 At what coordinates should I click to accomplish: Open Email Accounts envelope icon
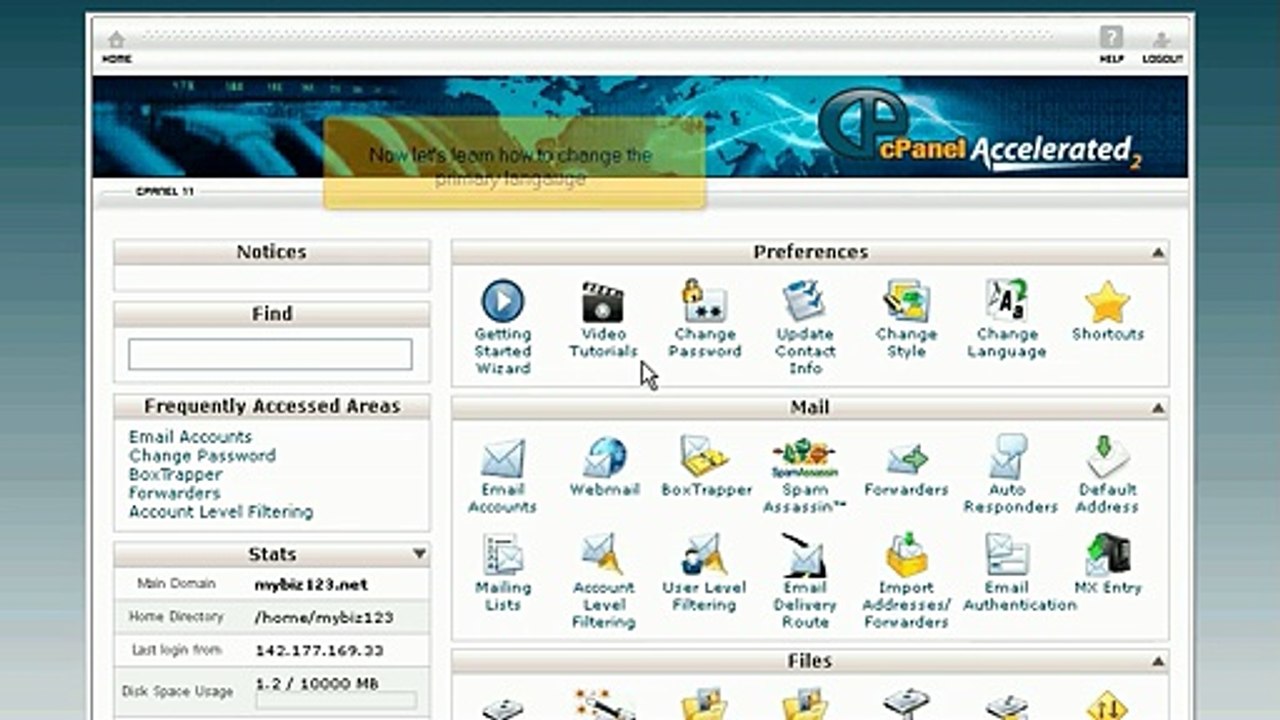[502, 458]
